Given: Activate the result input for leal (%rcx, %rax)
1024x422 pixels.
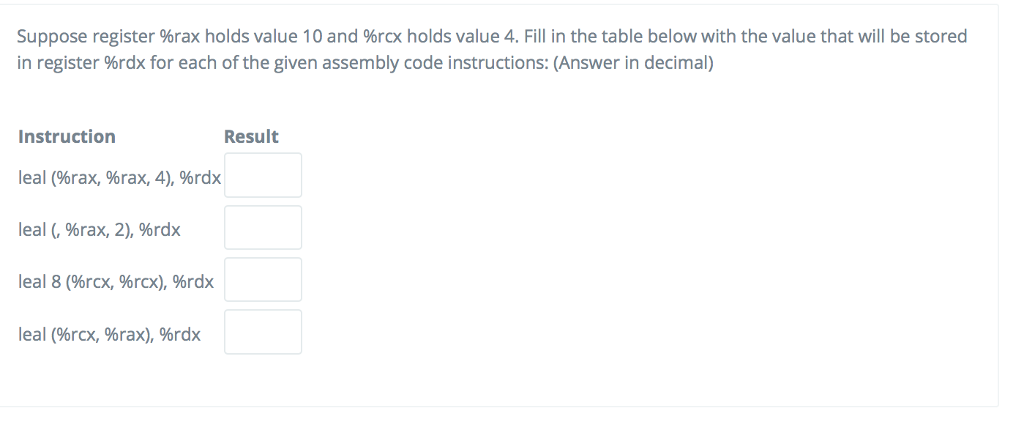Looking at the screenshot, I should click(x=263, y=332).
